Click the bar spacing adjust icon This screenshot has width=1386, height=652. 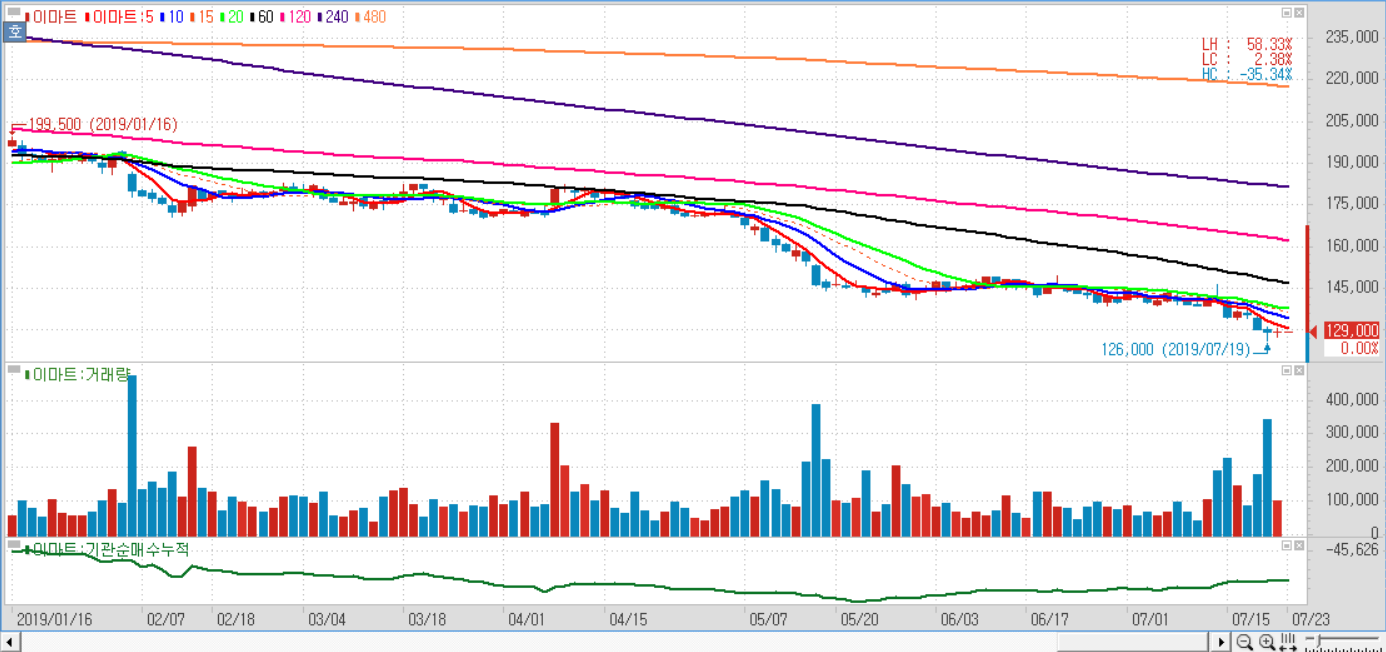1288,642
